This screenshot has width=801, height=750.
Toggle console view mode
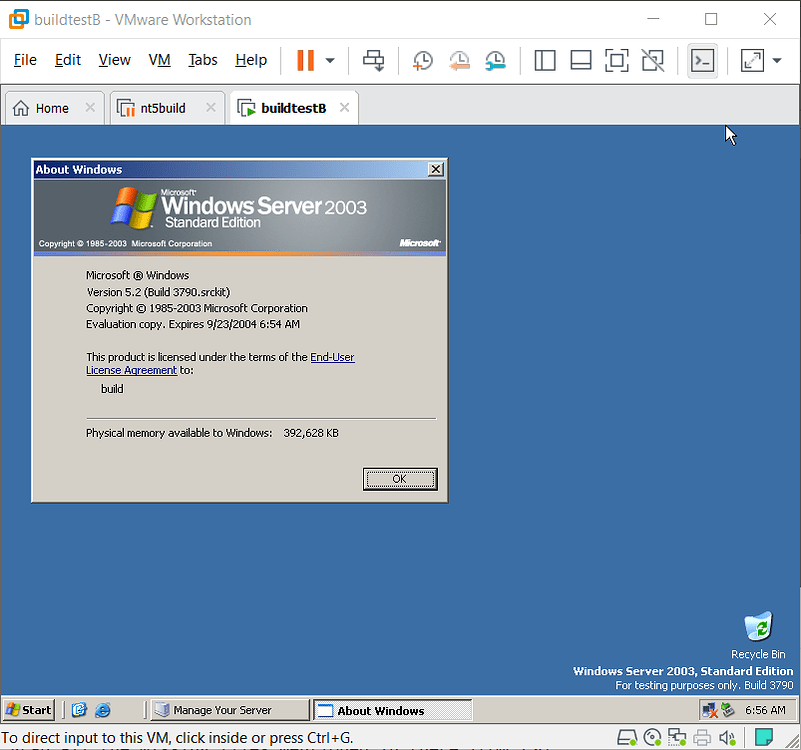pos(702,61)
